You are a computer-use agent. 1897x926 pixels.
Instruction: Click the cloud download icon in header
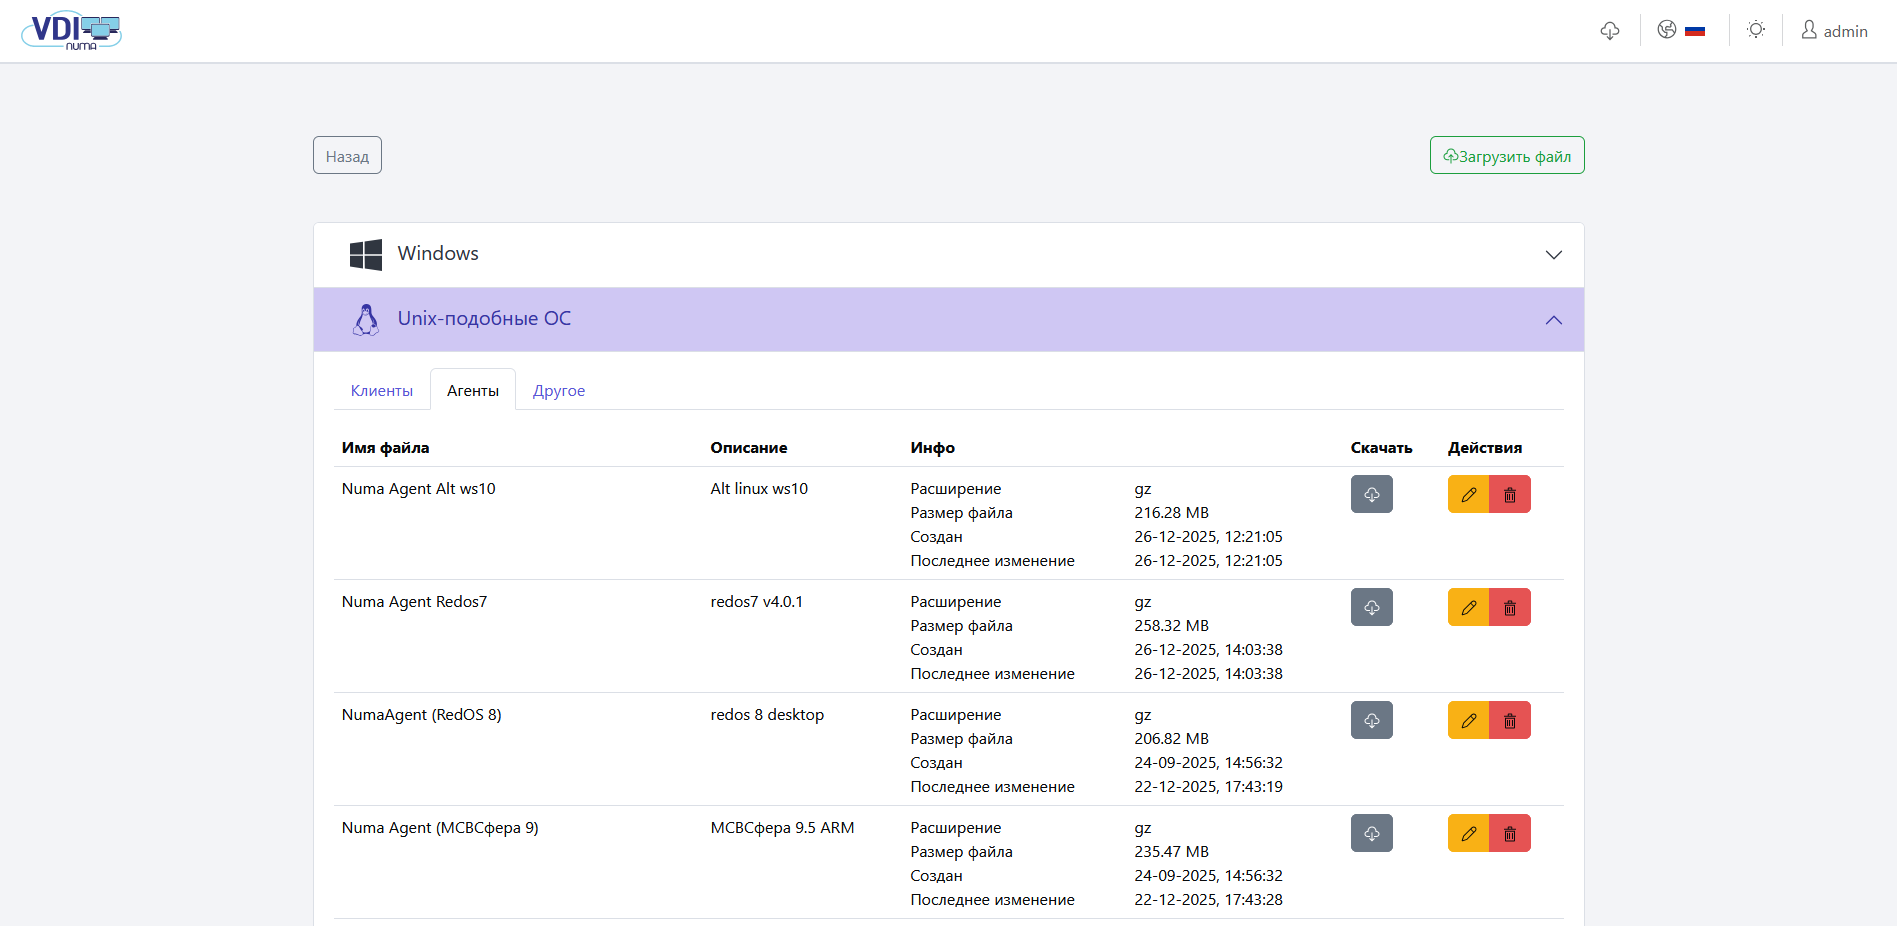tap(1609, 31)
